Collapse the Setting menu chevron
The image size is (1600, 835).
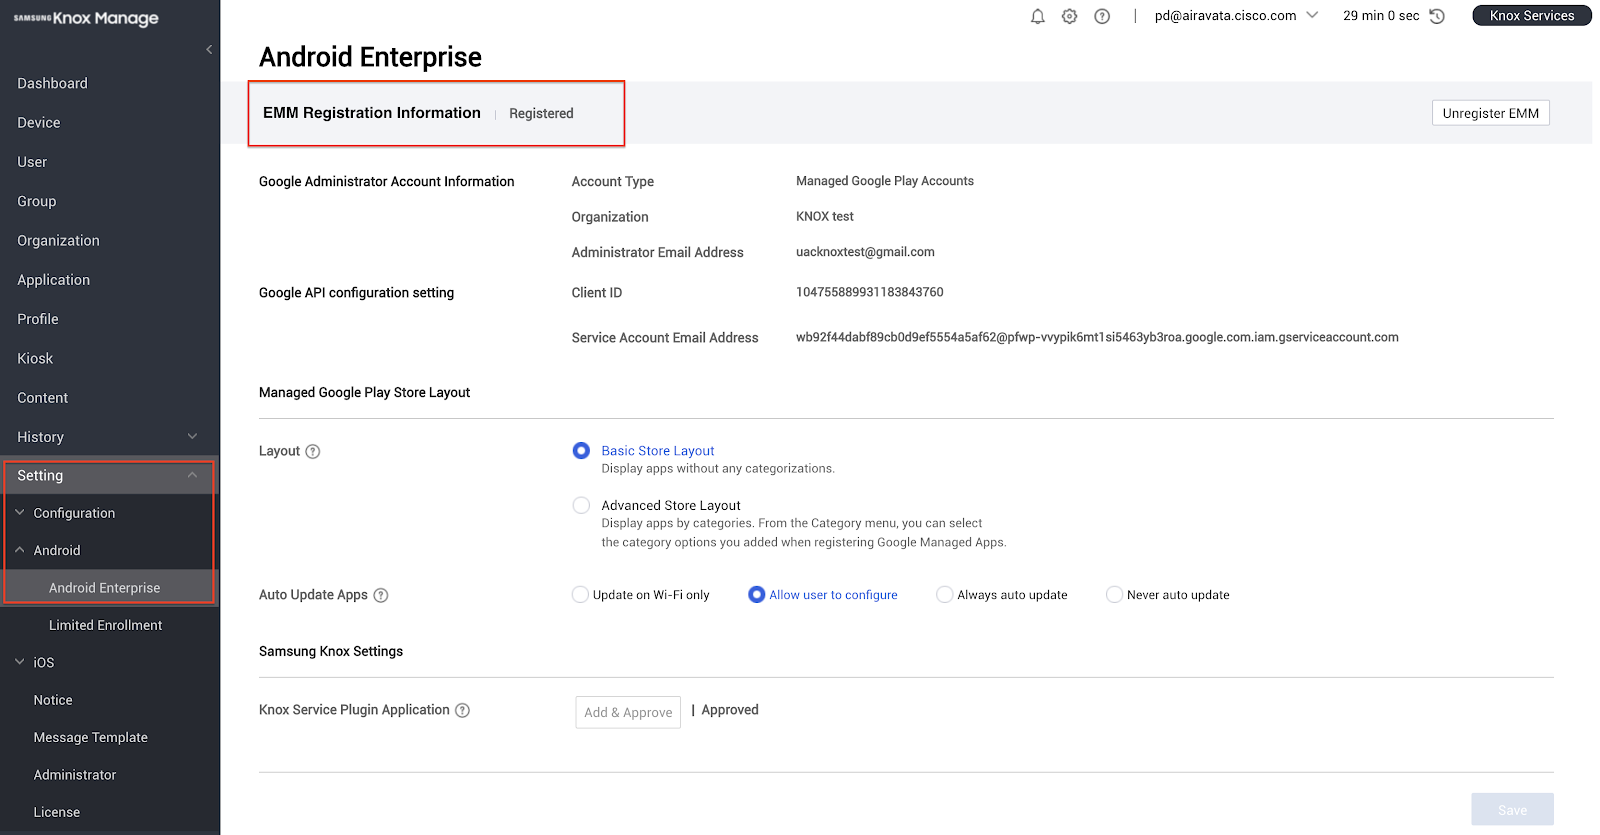pos(193,475)
